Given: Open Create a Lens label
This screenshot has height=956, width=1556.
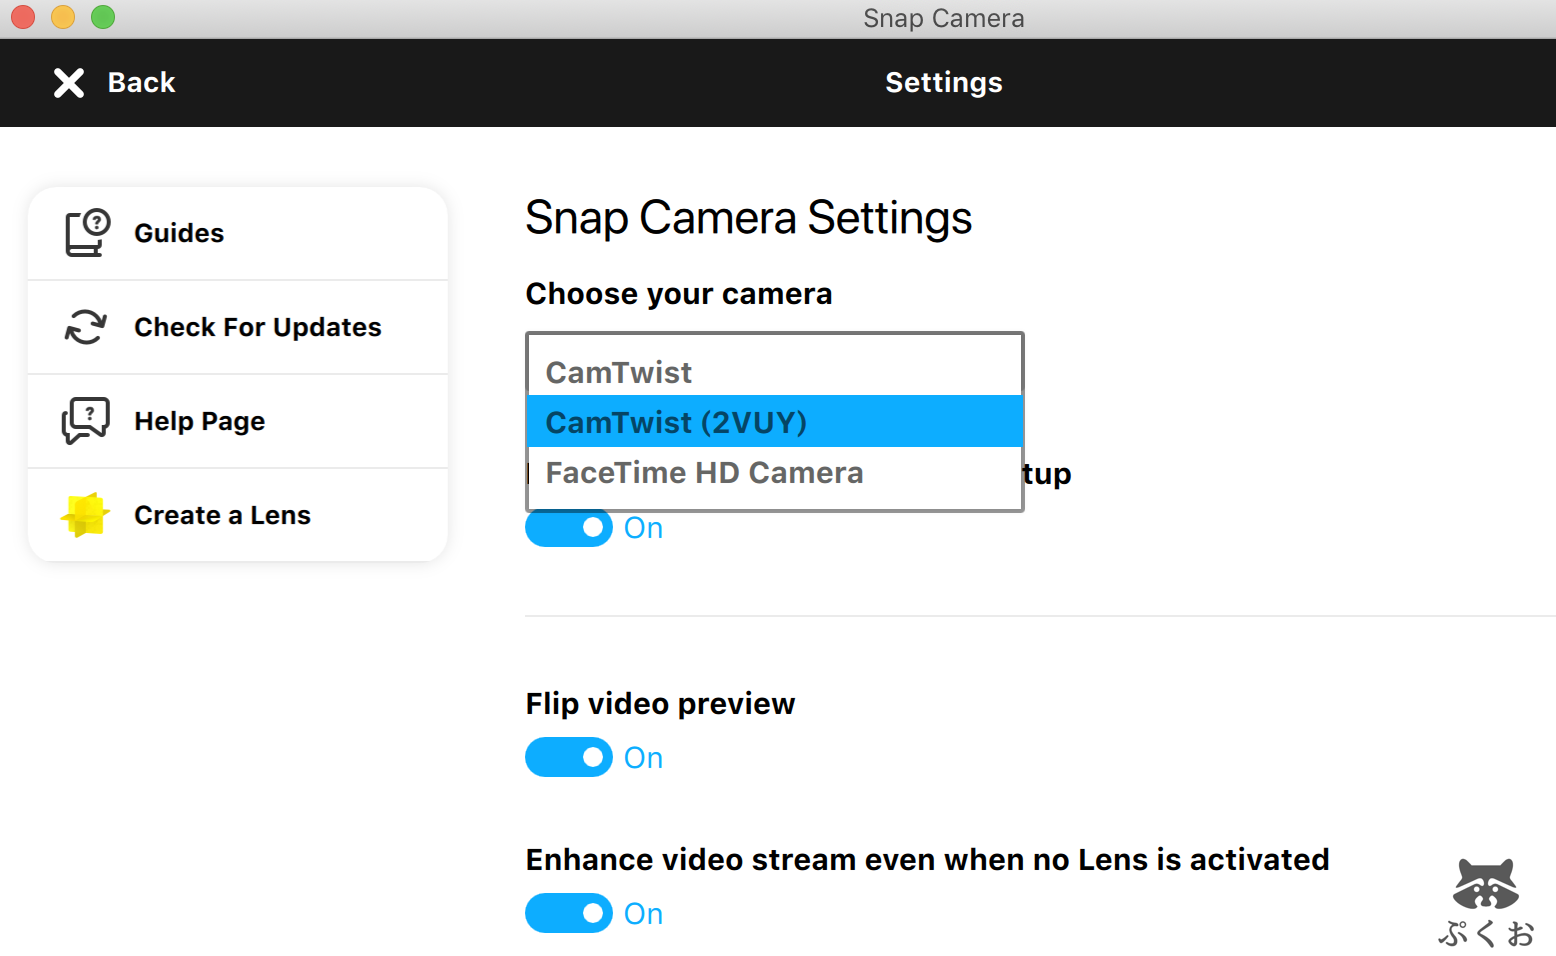Looking at the screenshot, I should click(x=223, y=515).
